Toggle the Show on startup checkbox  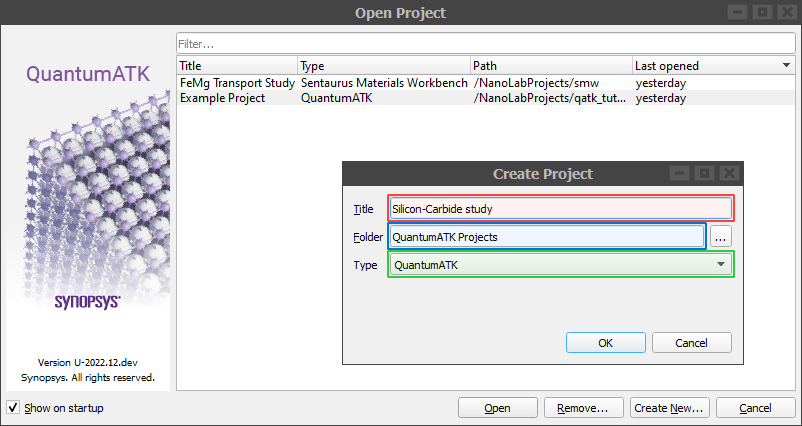click(13, 408)
